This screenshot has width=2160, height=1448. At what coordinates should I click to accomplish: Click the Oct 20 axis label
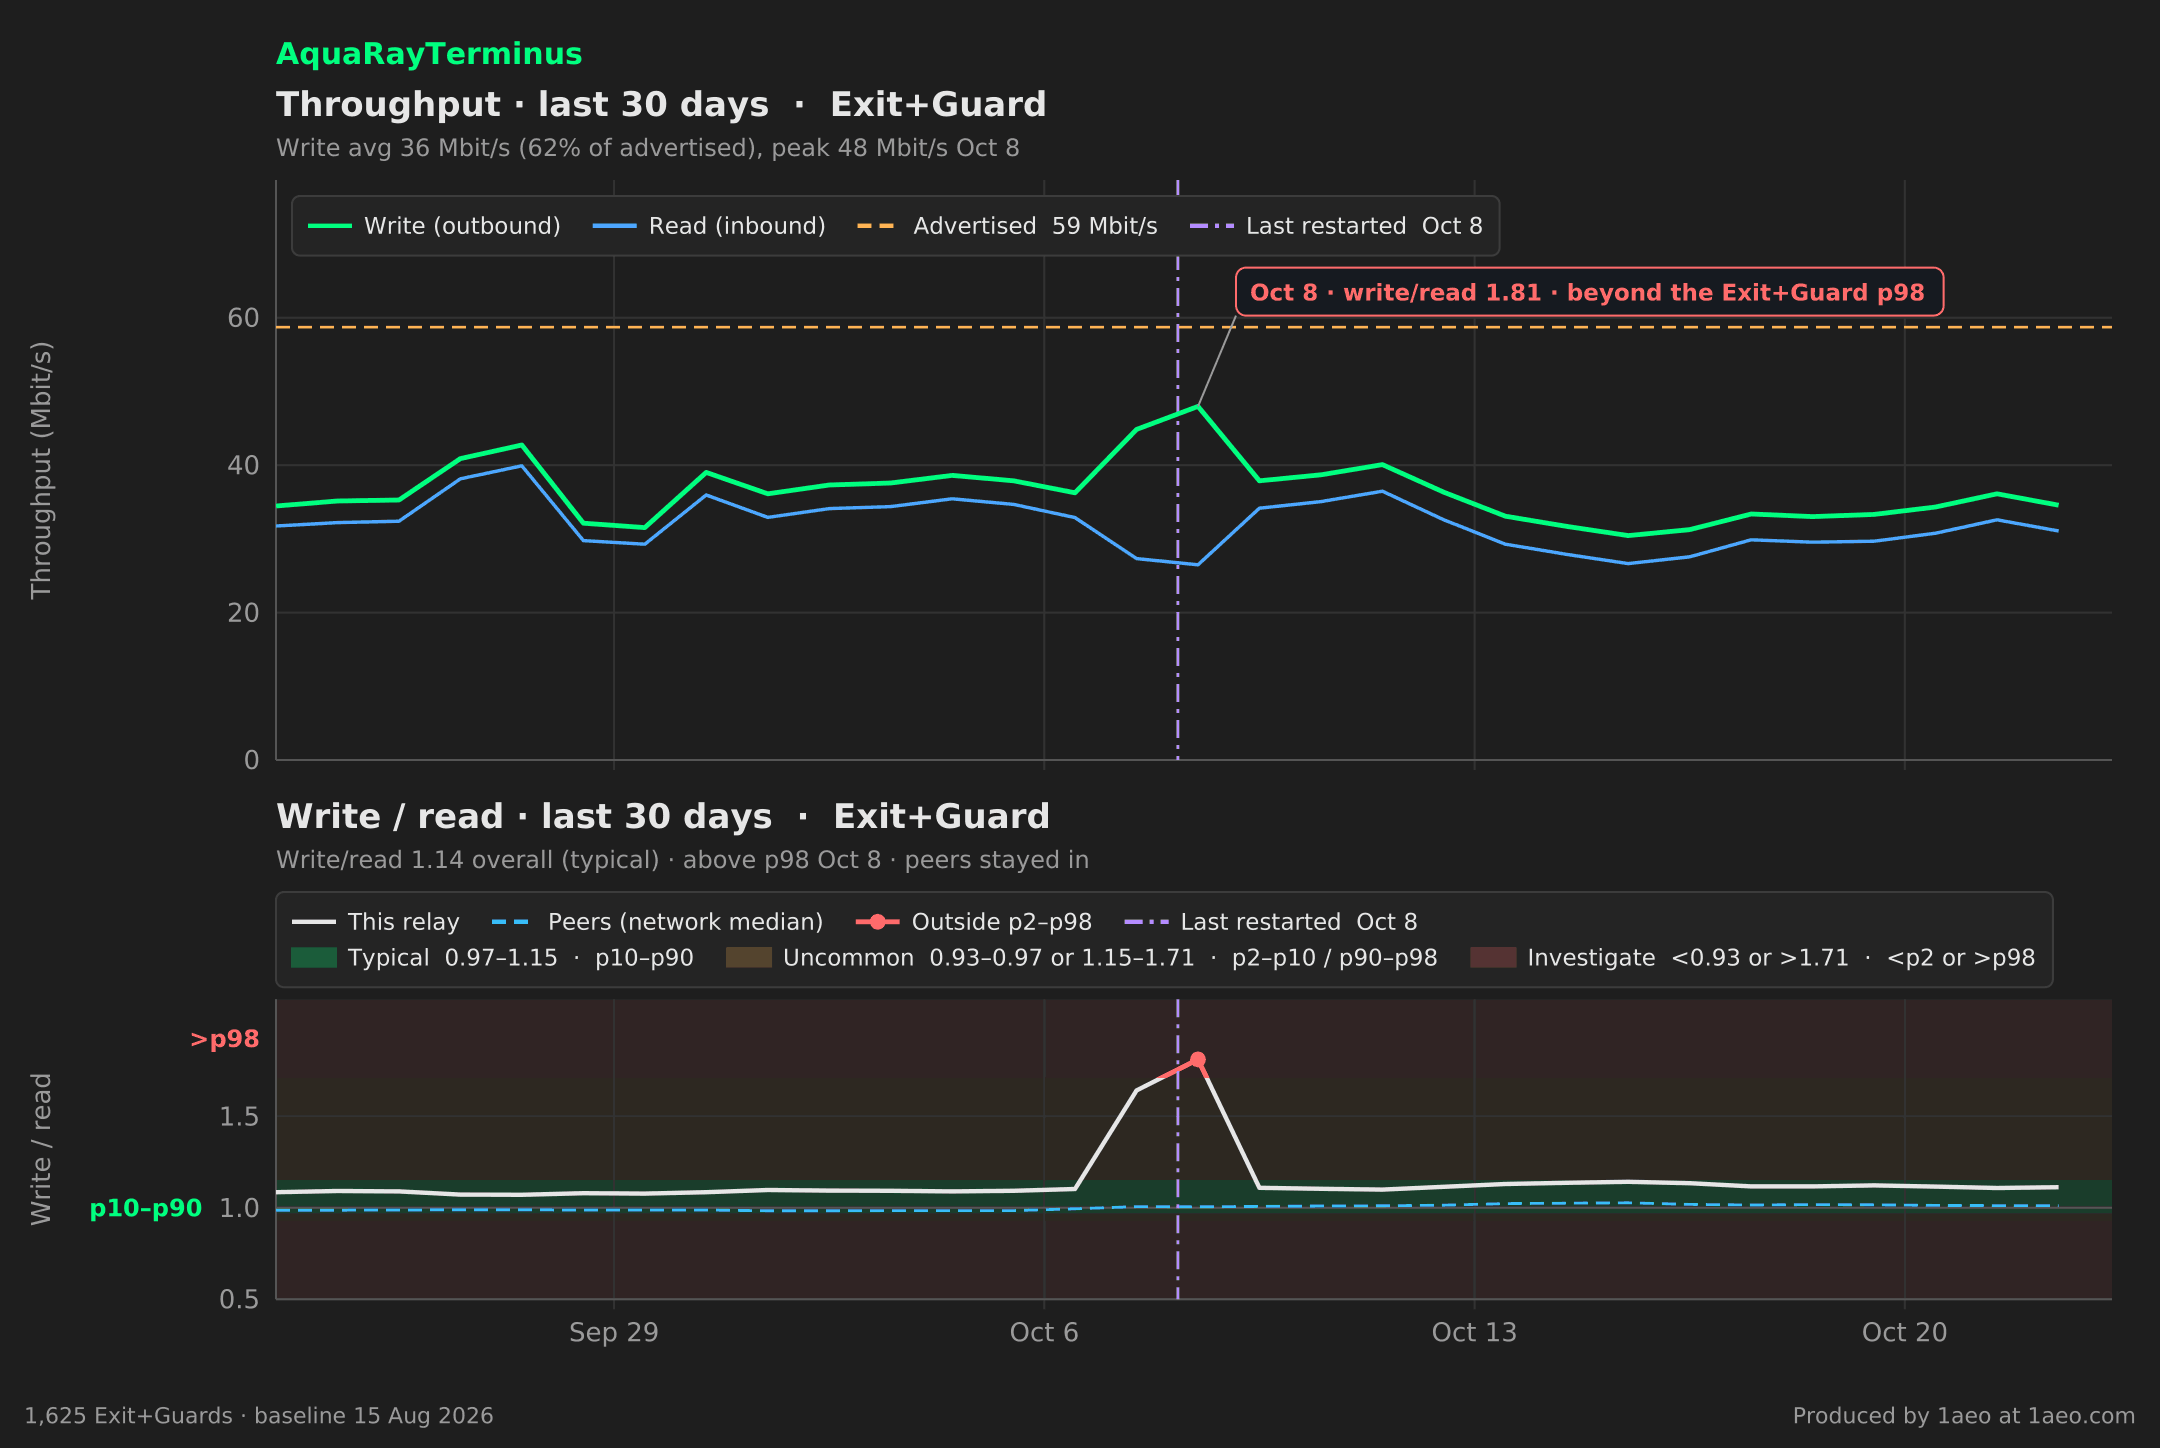tap(1904, 1332)
